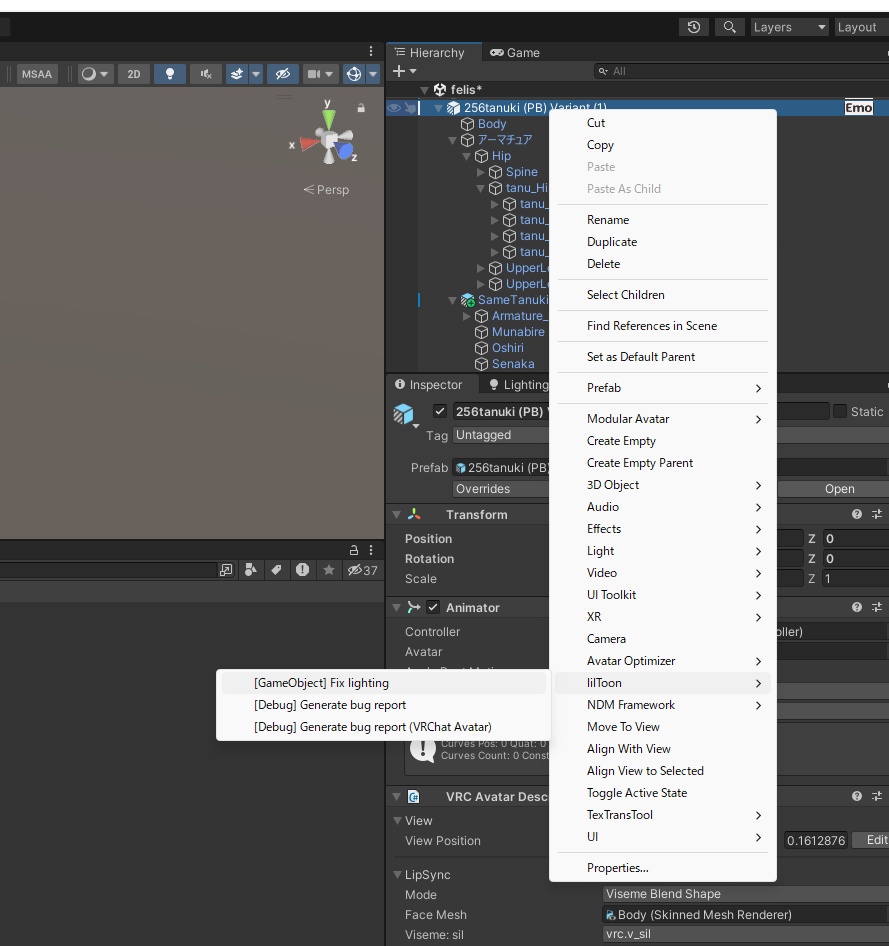Select Oshiri object in hierarchy

click(507, 348)
